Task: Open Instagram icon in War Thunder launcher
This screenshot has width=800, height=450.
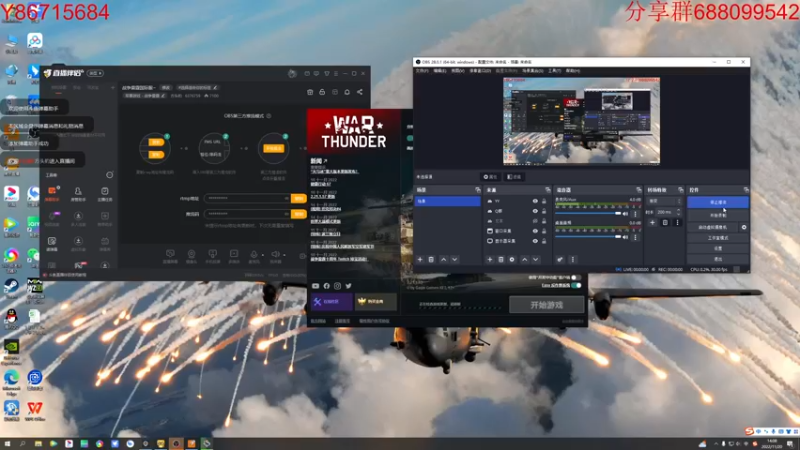Action: 337,286
